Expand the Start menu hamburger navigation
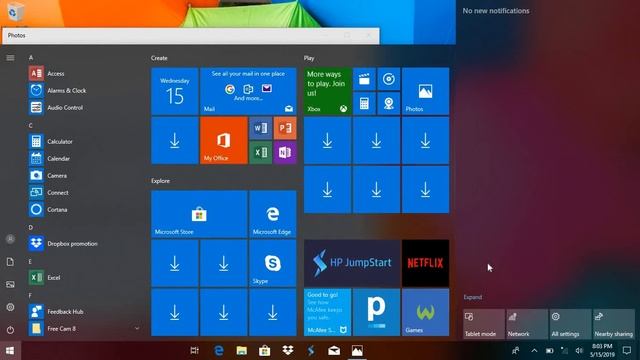This screenshot has width=640, height=360. (10, 58)
